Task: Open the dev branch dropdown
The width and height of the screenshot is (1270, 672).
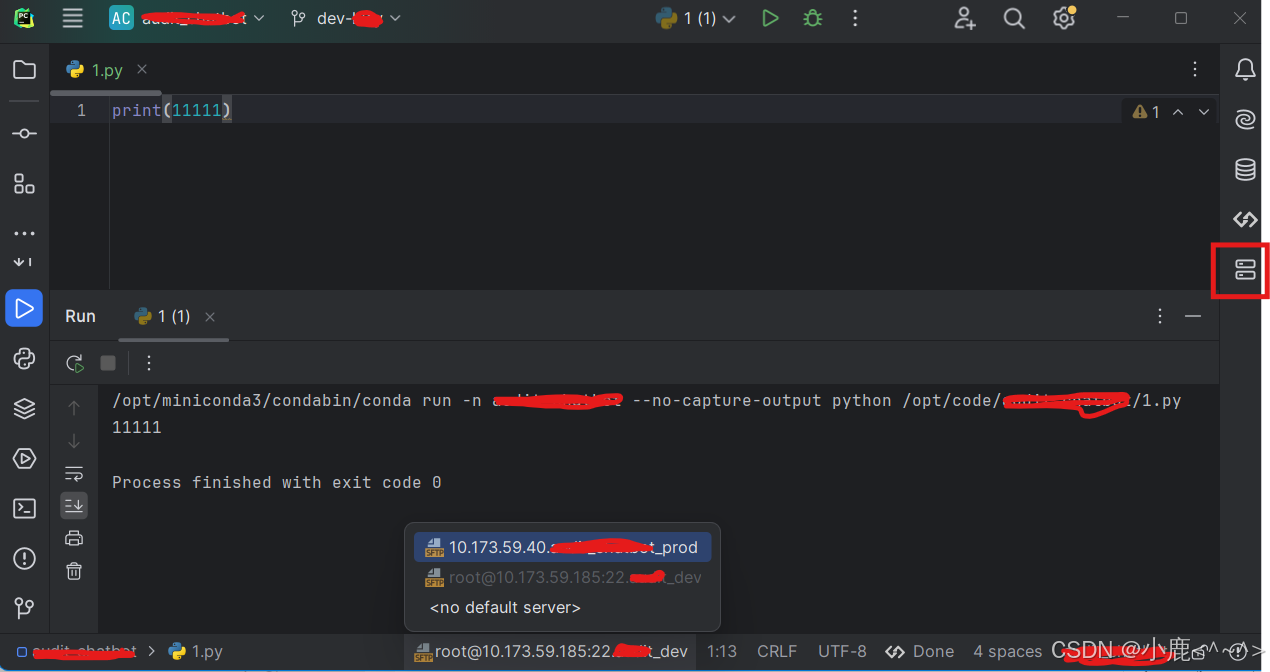Action: [345, 18]
